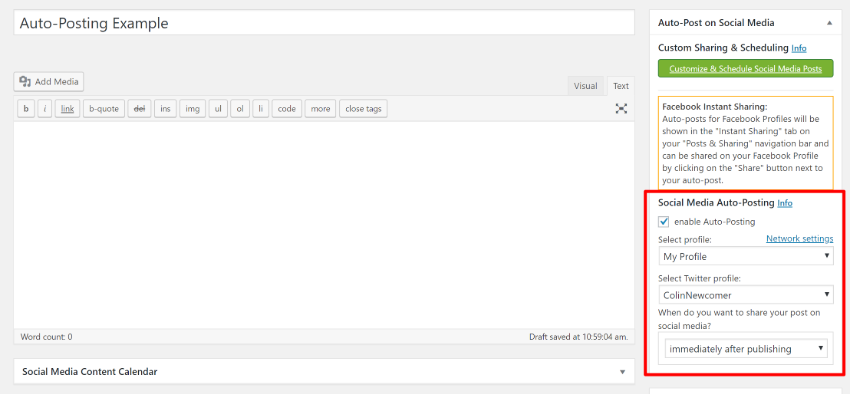The height and width of the screenshot is (394, 850).
Task: Click the close tags button
Action: 363,109
